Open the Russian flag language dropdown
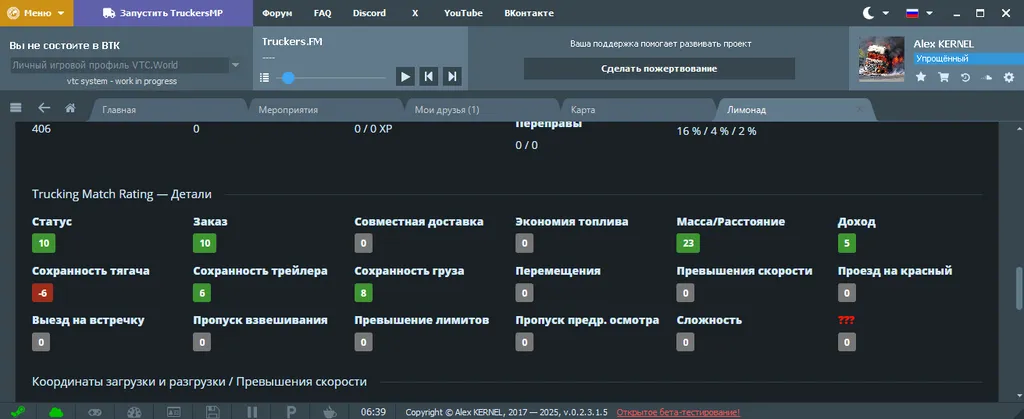 [x=918, y=13]
